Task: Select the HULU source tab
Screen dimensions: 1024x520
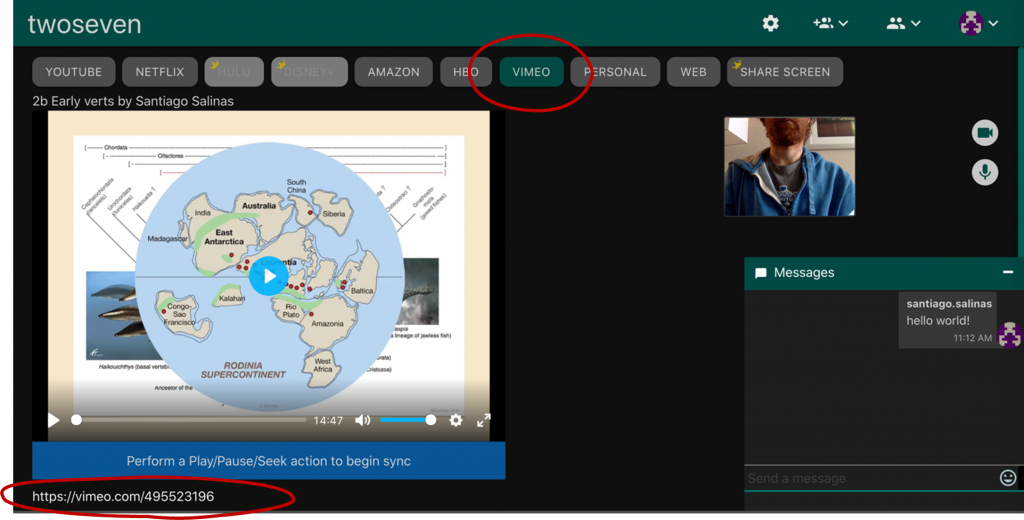Action: 234,72
